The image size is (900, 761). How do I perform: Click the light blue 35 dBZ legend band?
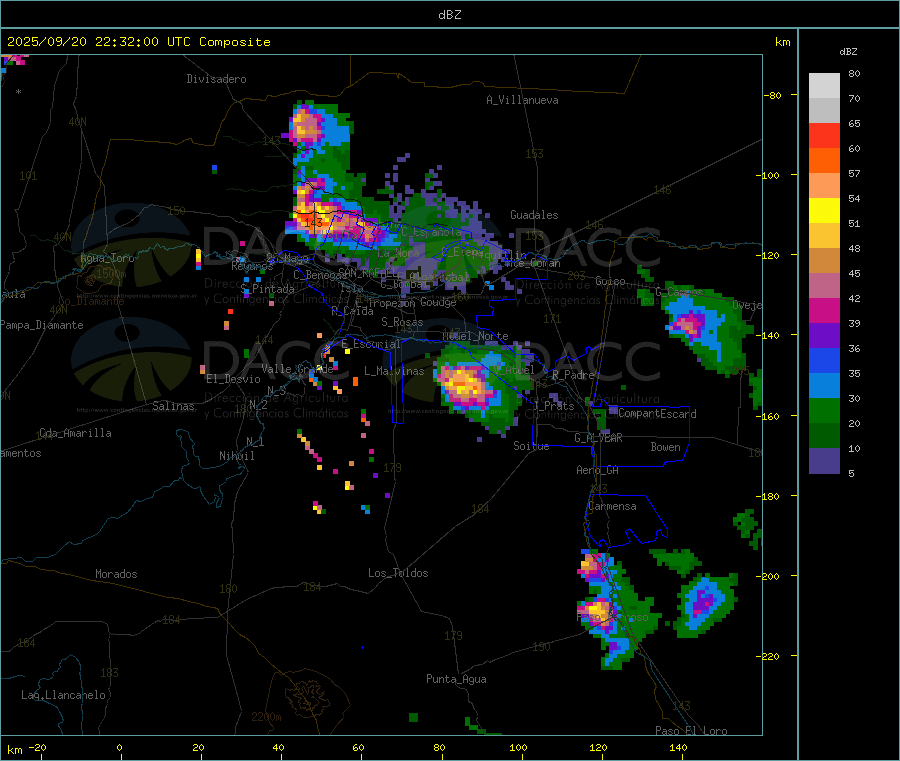pyautogui.click(x=824, y=386)
